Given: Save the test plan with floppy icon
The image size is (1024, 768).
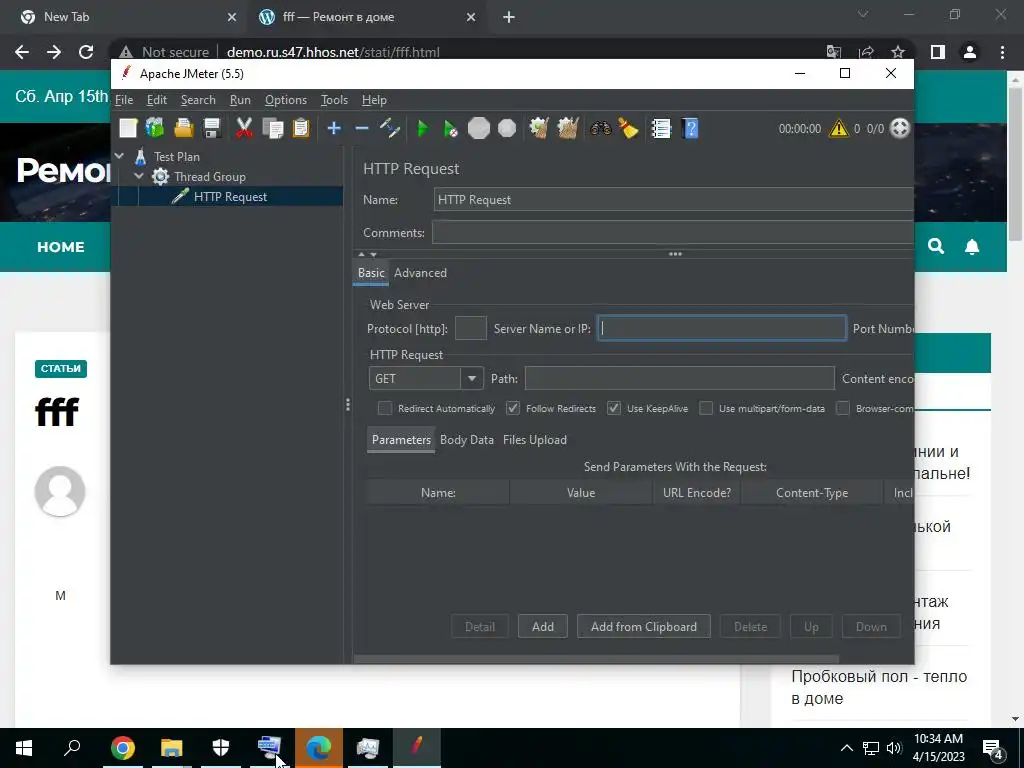Looking at the screenshot, I should click(x=212, y=129).
